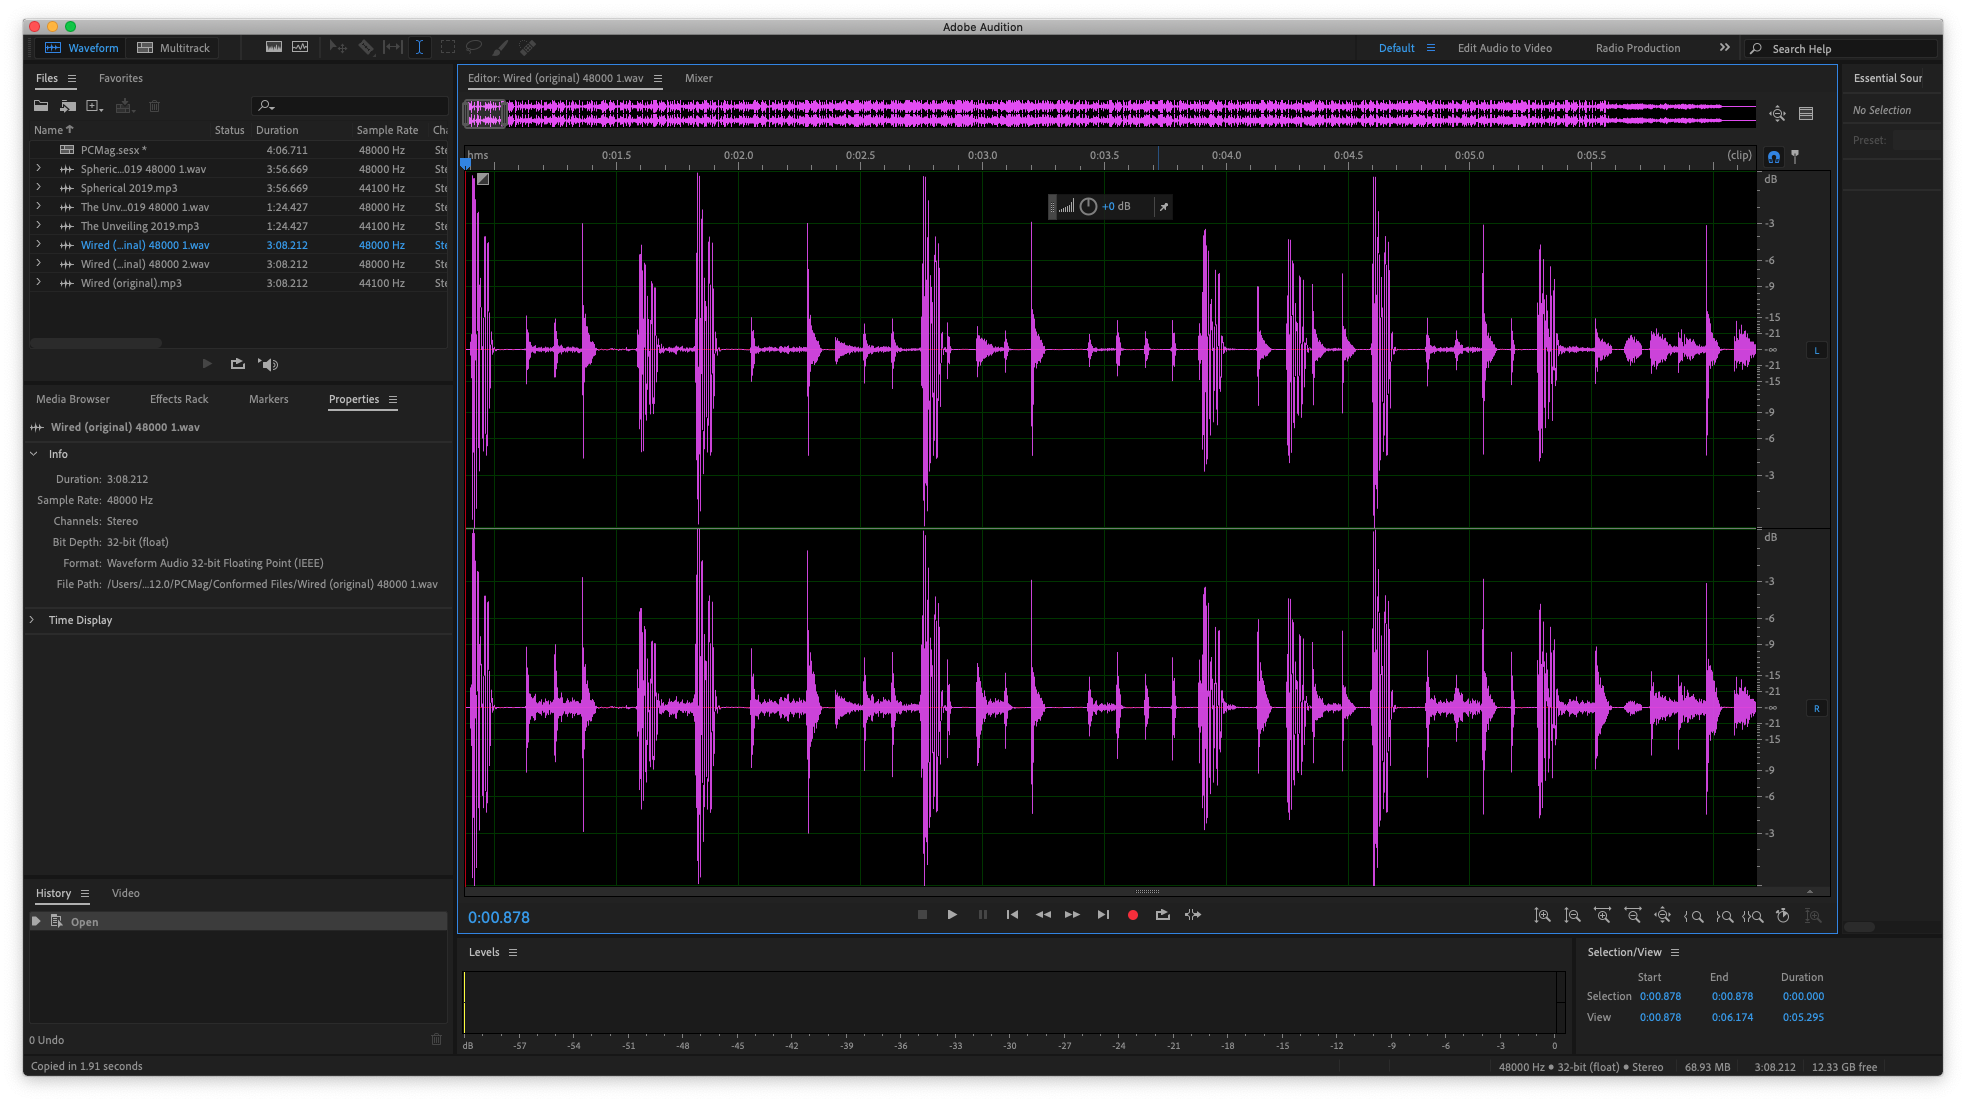Viewport: 1966px width, 1103px height.
Task: Select the Default workspace
Action: [1396, 48]
